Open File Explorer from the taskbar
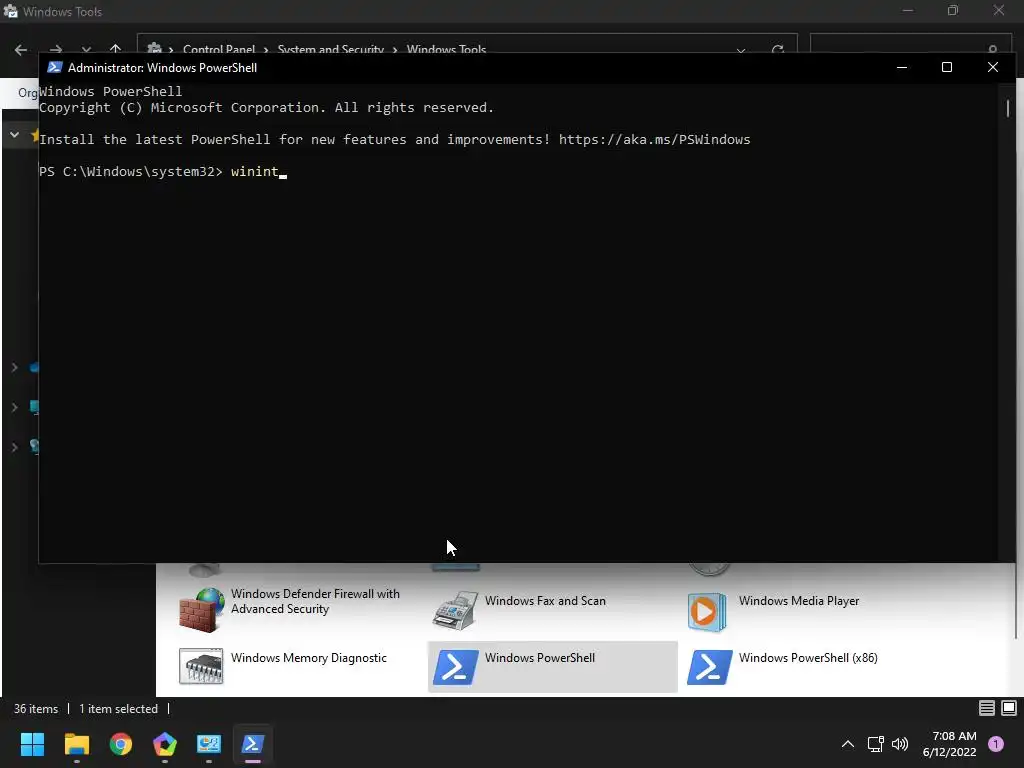 (x=76, y=744)
